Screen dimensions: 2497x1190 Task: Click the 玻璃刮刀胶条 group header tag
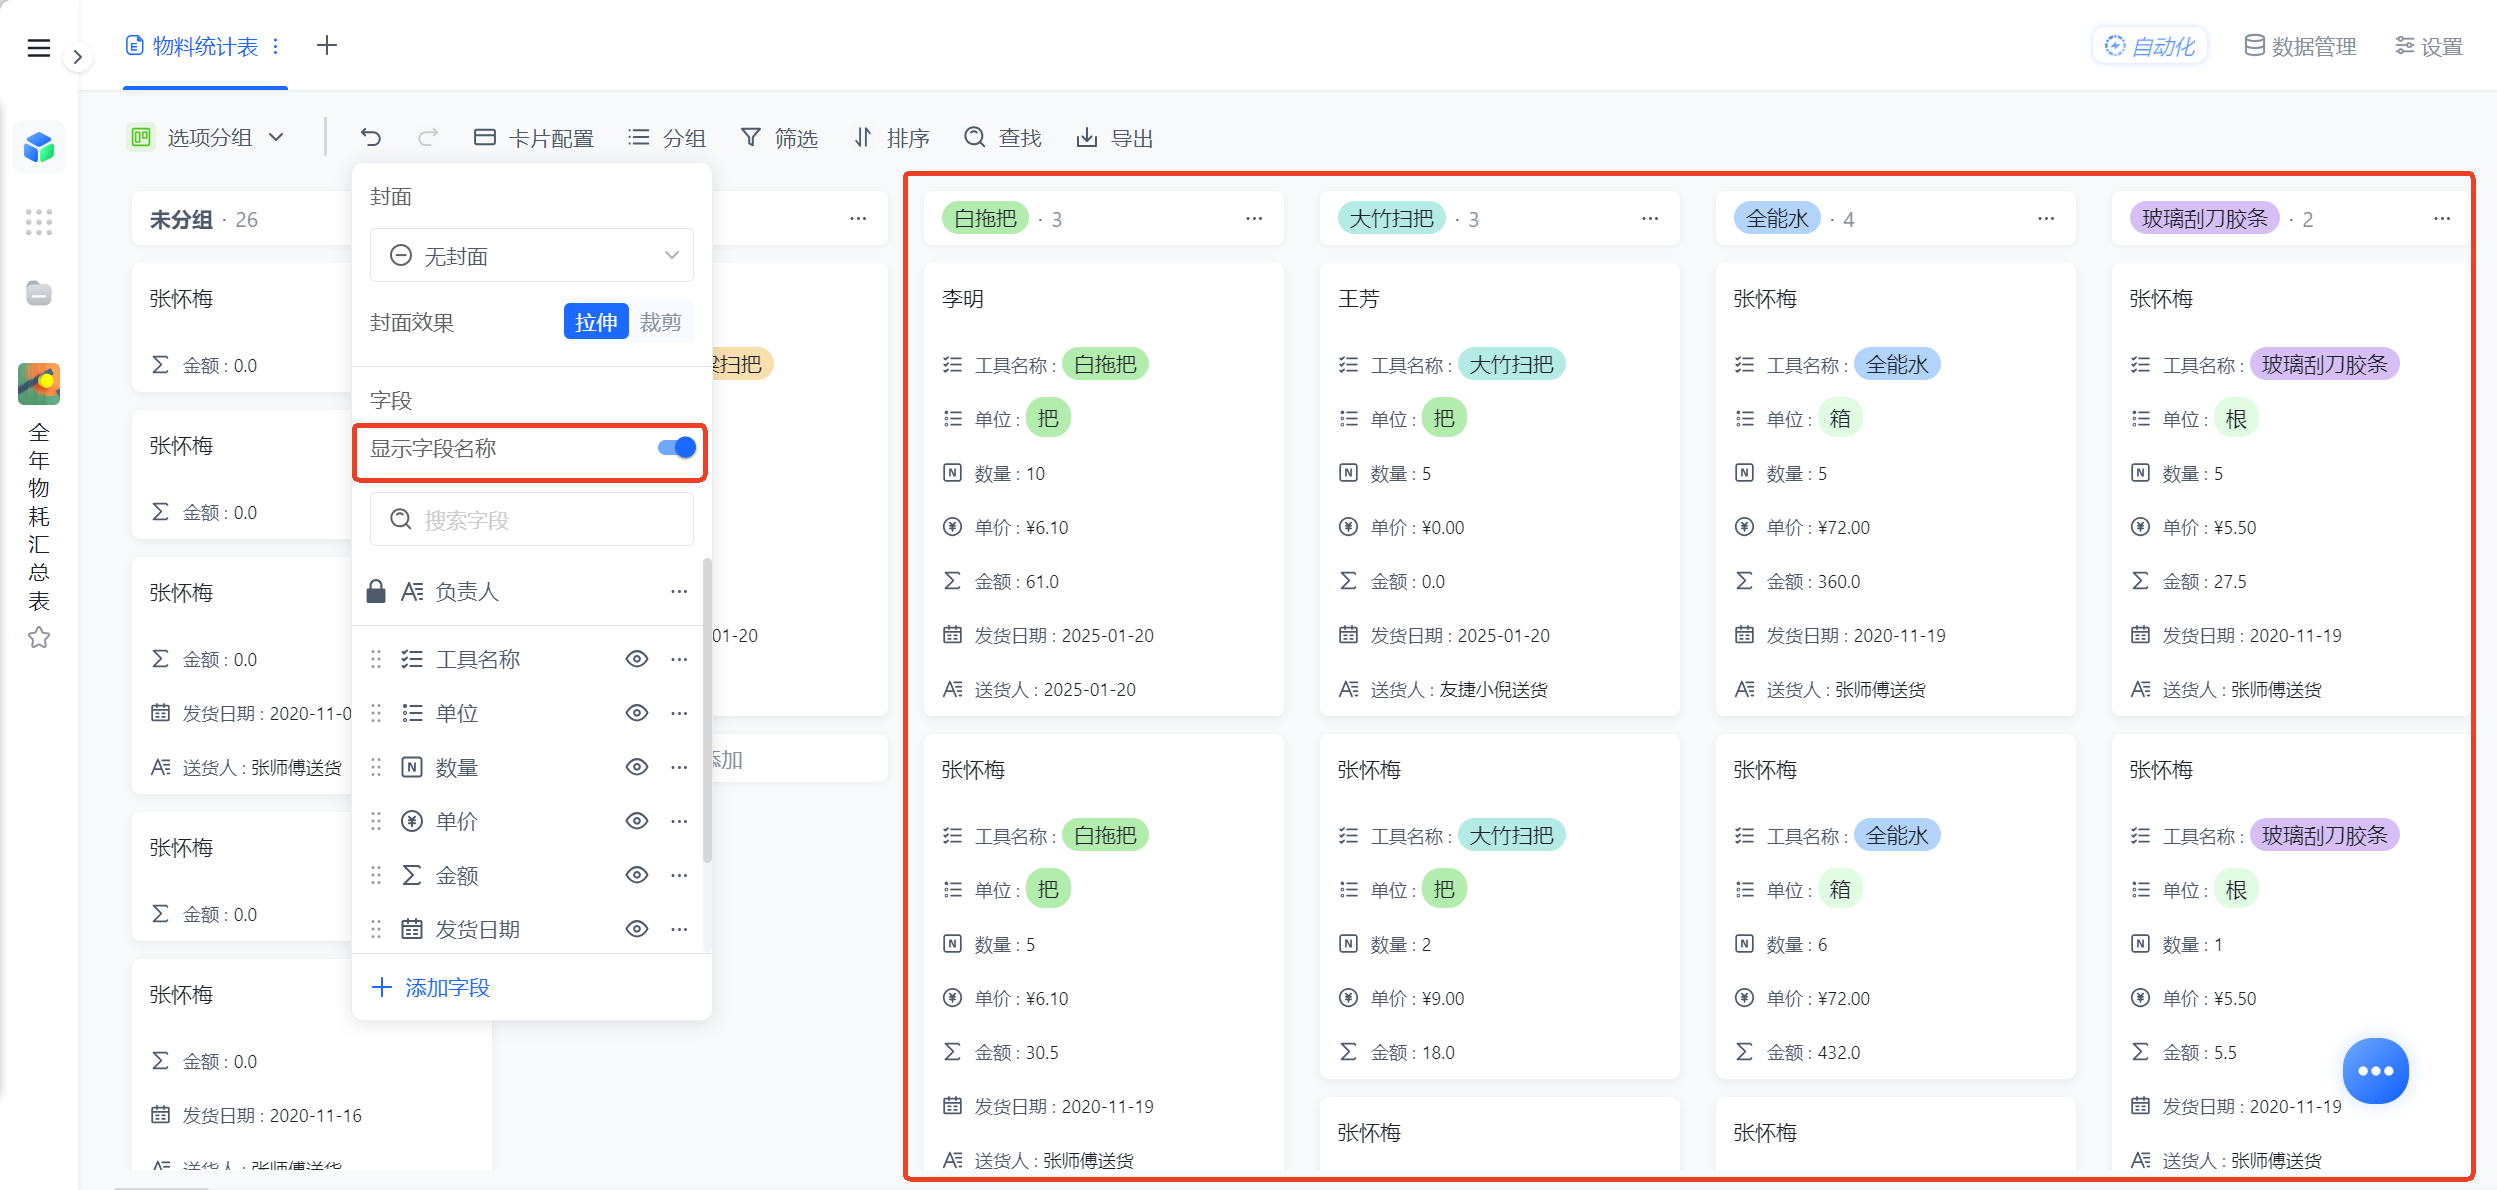pos(2205,218)
